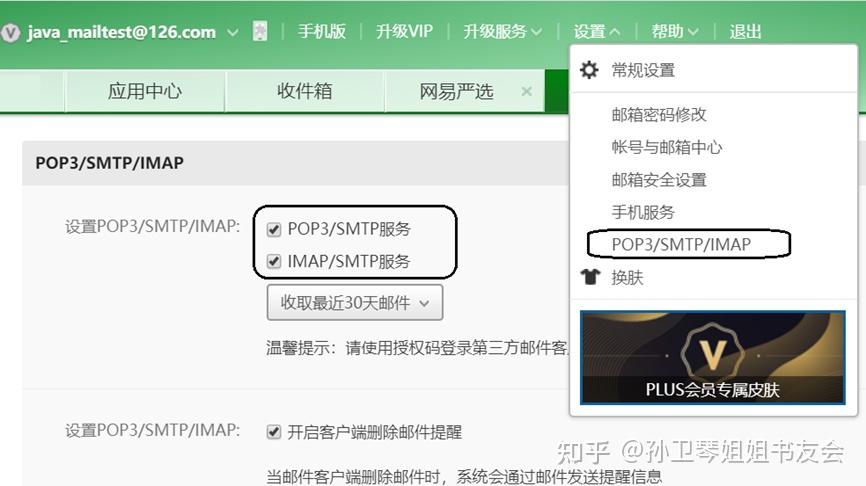Select POP3/SMTP/IMAP in the settings menu
Screen dimensions: 866x486
[x=681, y=244]
